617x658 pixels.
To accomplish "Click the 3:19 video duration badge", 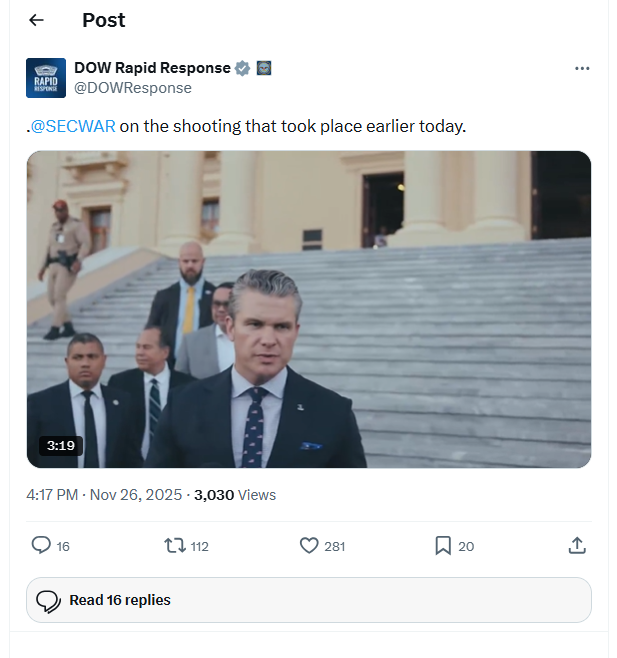I will pos(60,445).
